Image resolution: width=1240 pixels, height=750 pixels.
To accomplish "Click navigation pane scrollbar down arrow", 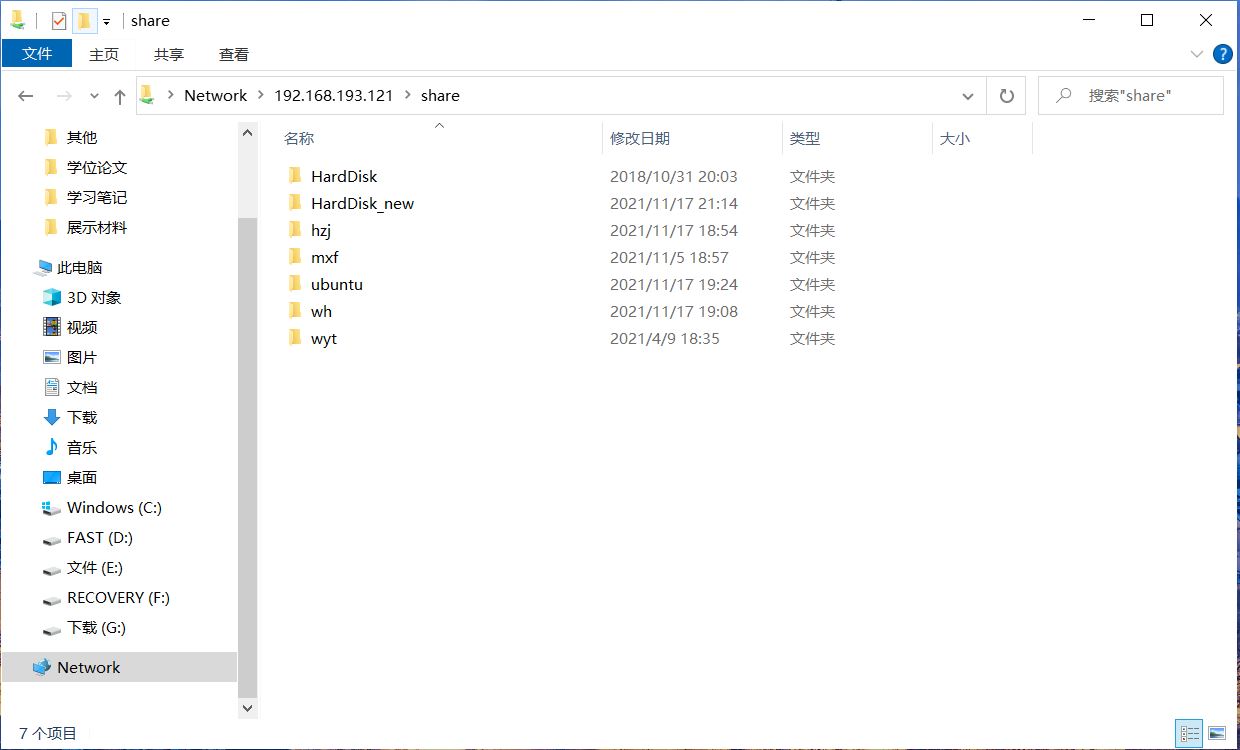I will (x=248, y=707).
